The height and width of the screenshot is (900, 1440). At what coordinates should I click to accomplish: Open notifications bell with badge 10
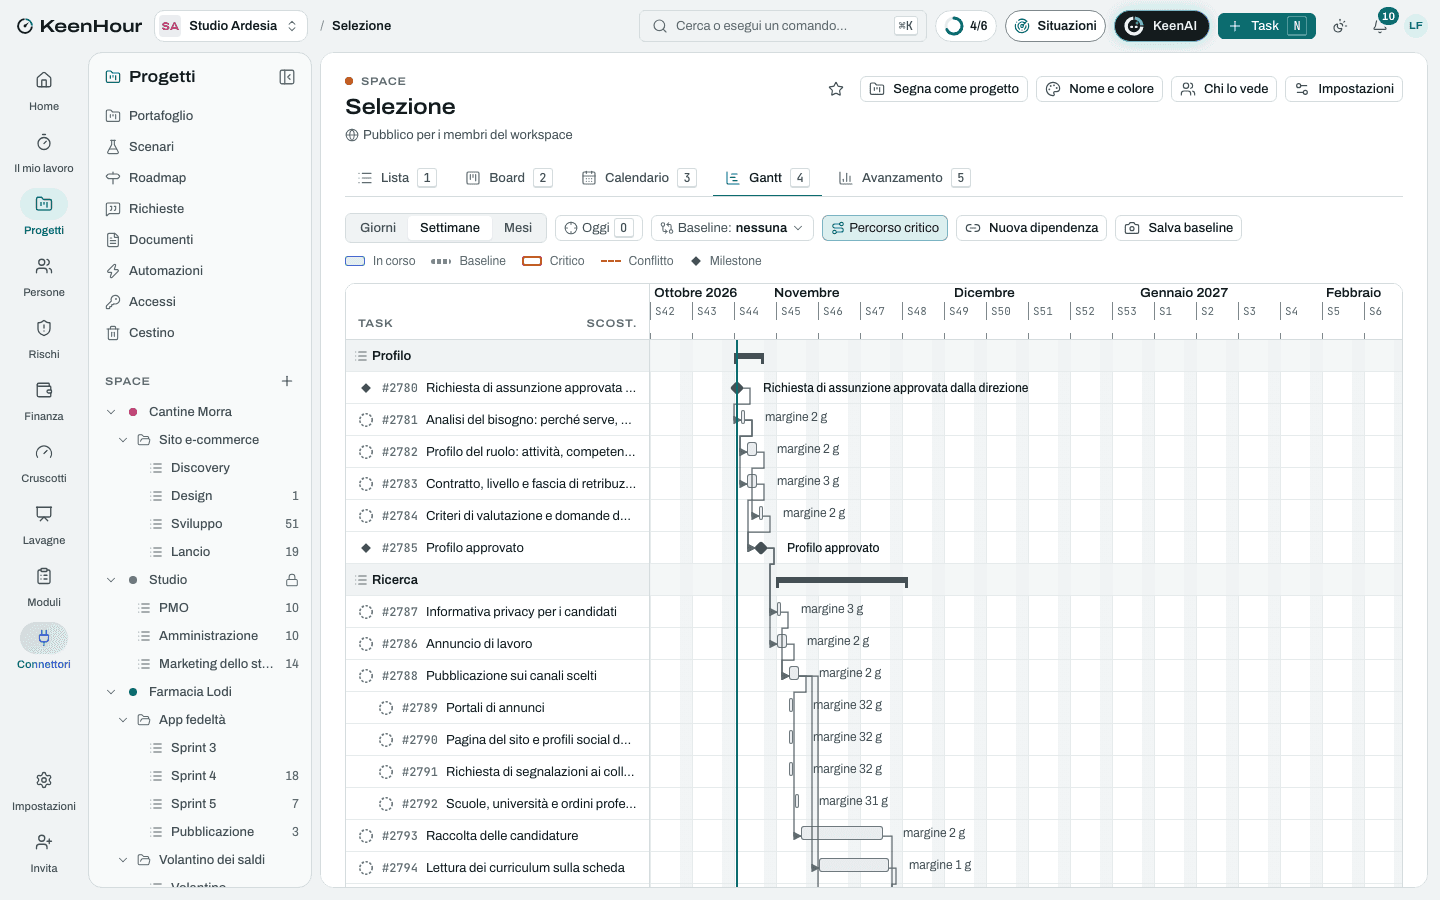tap(1380, 26)
